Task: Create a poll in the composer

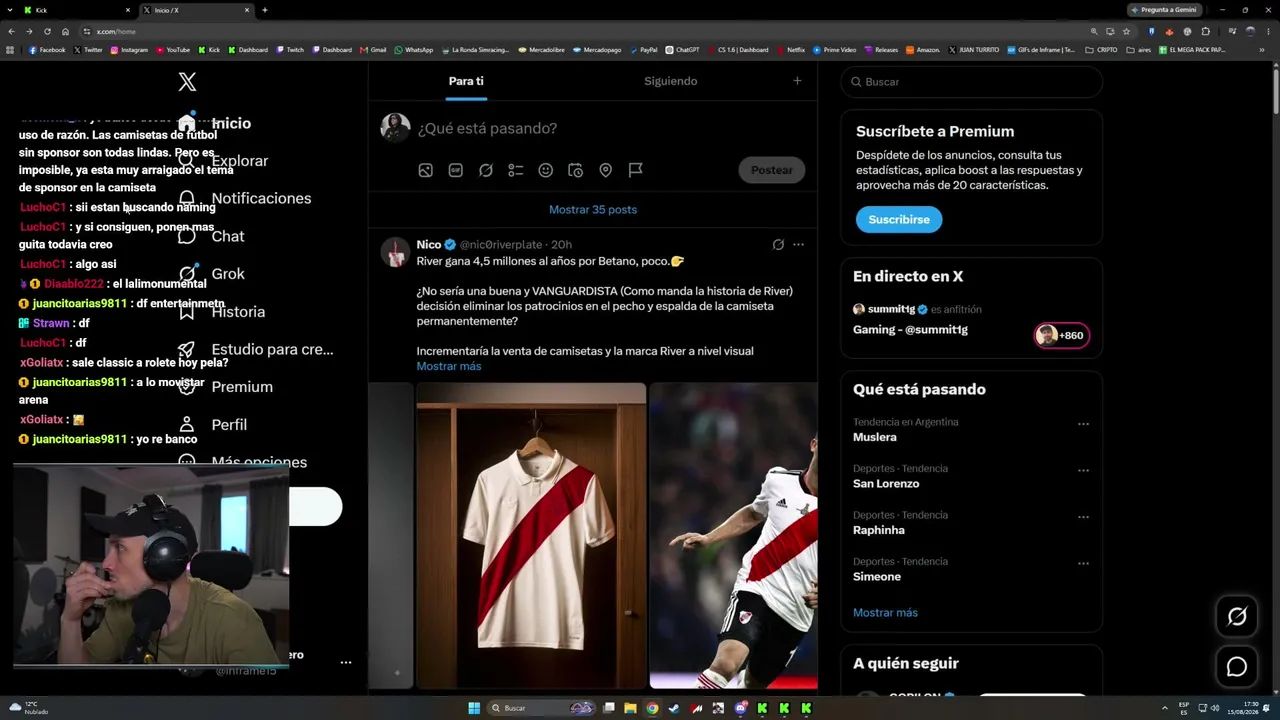Action: 515,170
